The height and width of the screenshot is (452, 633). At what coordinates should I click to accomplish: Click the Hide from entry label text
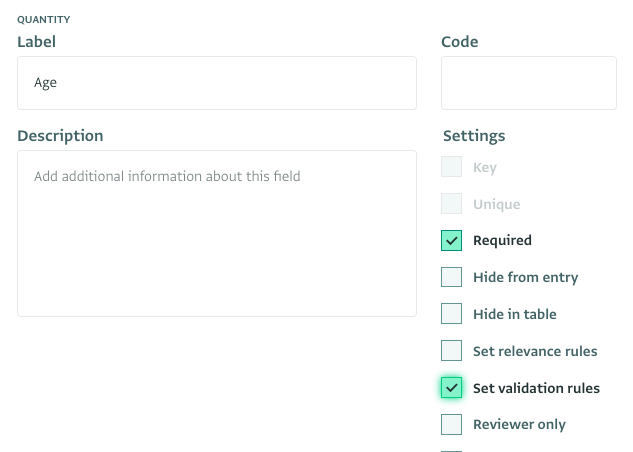(x=526, y=278)
